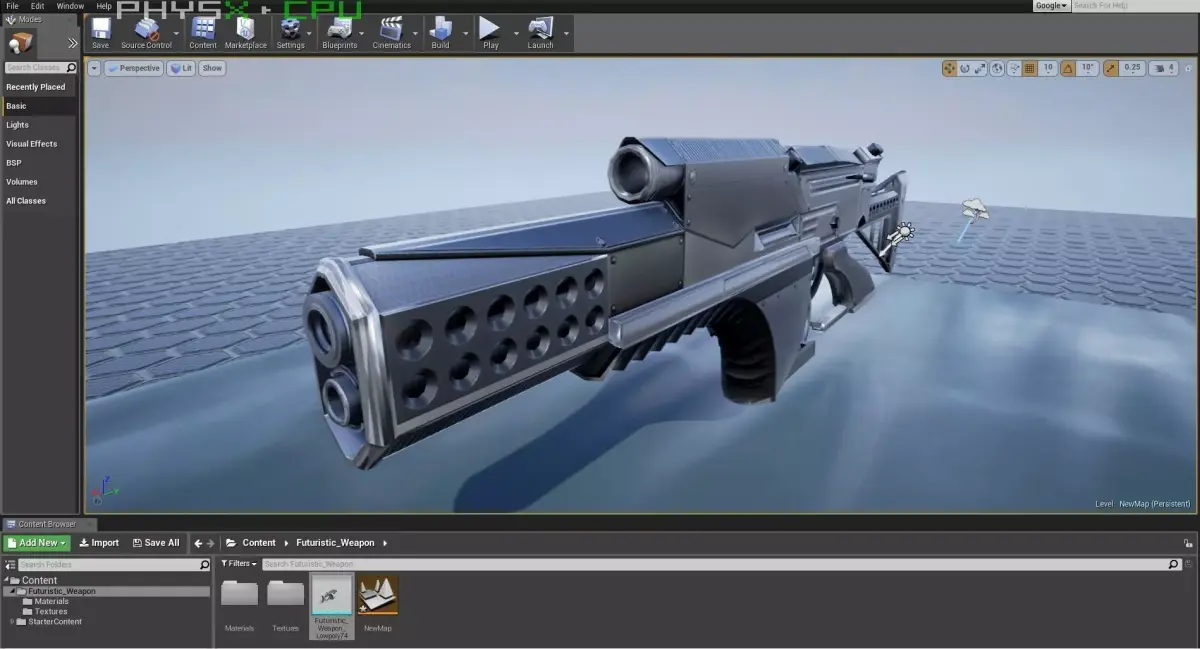1200x649 pixels.
Task: Select the Place mode cube icon
Action: coord(20,42)
